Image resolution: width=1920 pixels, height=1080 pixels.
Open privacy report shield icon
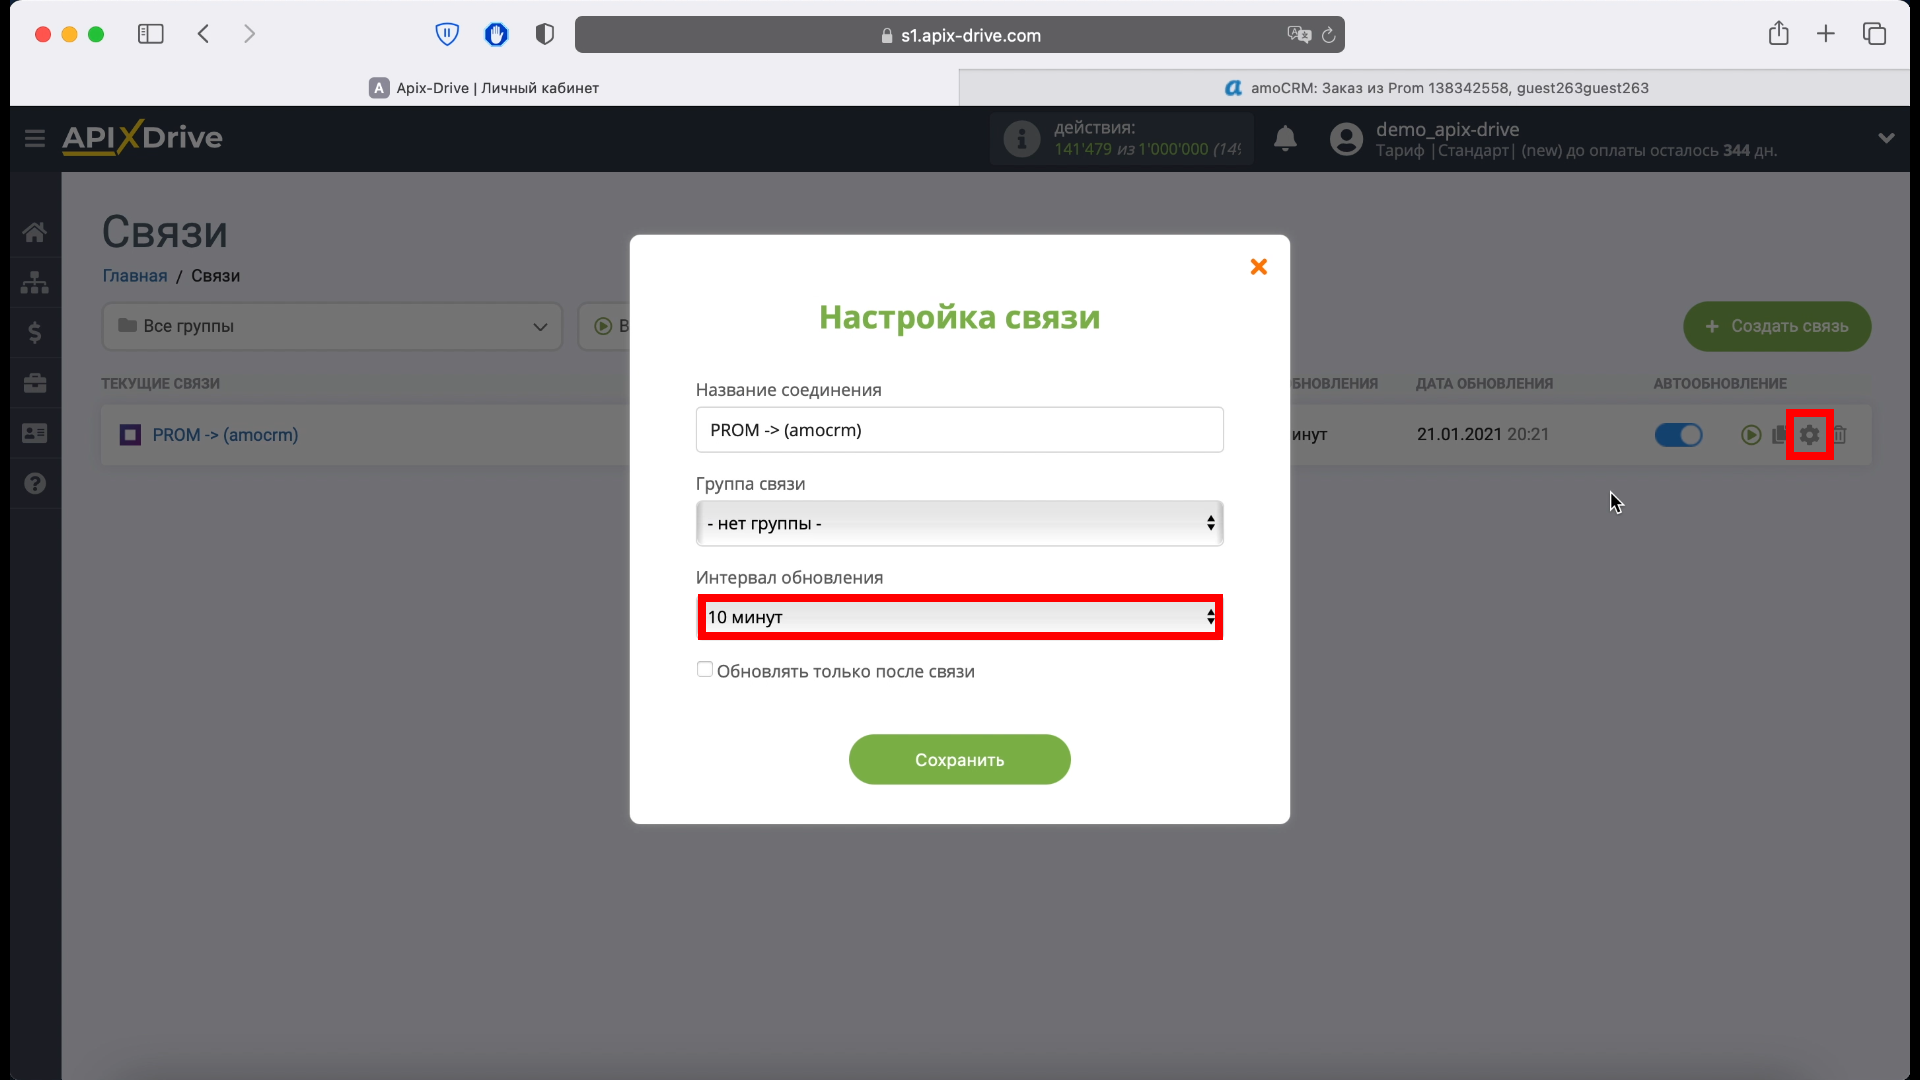pyautogui.click(x=545, y=34)
